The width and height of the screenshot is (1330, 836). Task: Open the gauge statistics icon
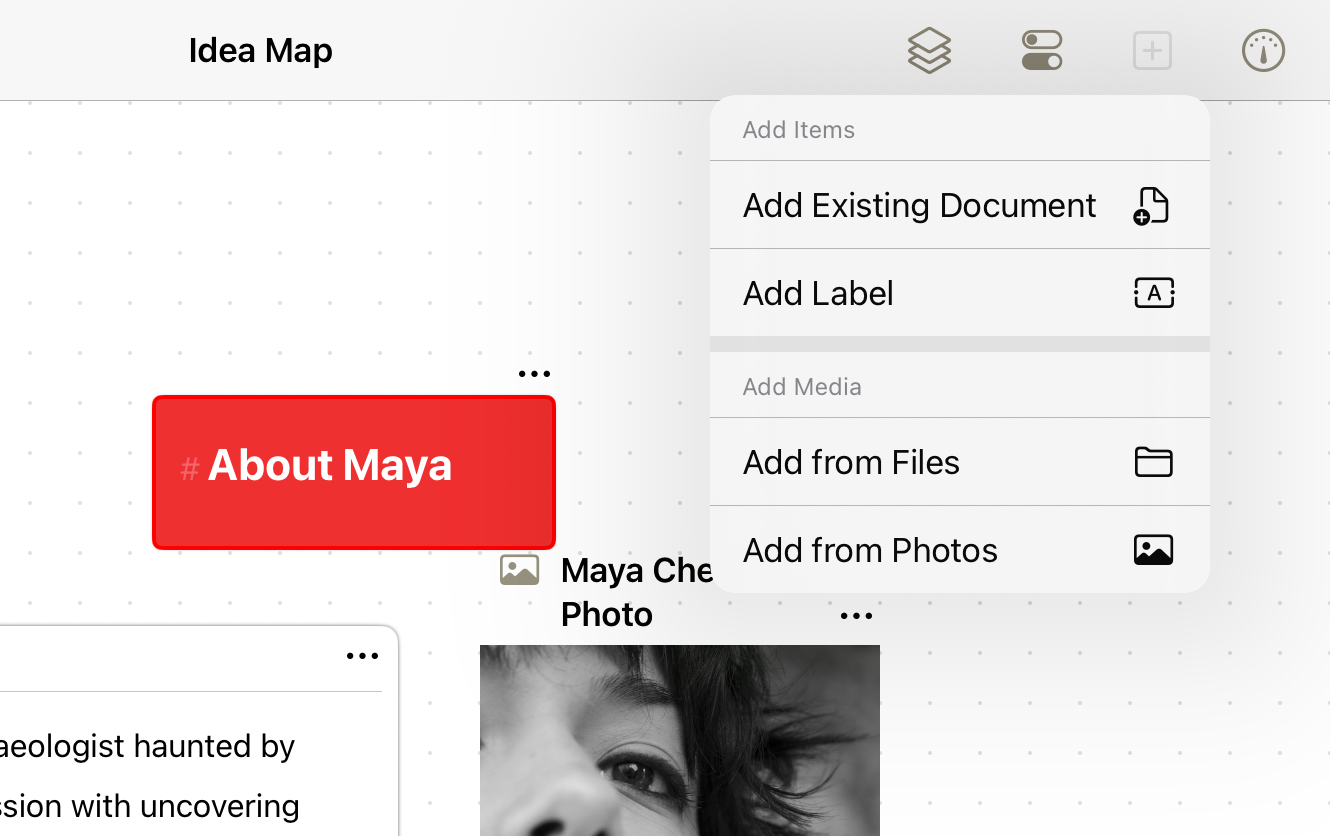point(1263,50)
